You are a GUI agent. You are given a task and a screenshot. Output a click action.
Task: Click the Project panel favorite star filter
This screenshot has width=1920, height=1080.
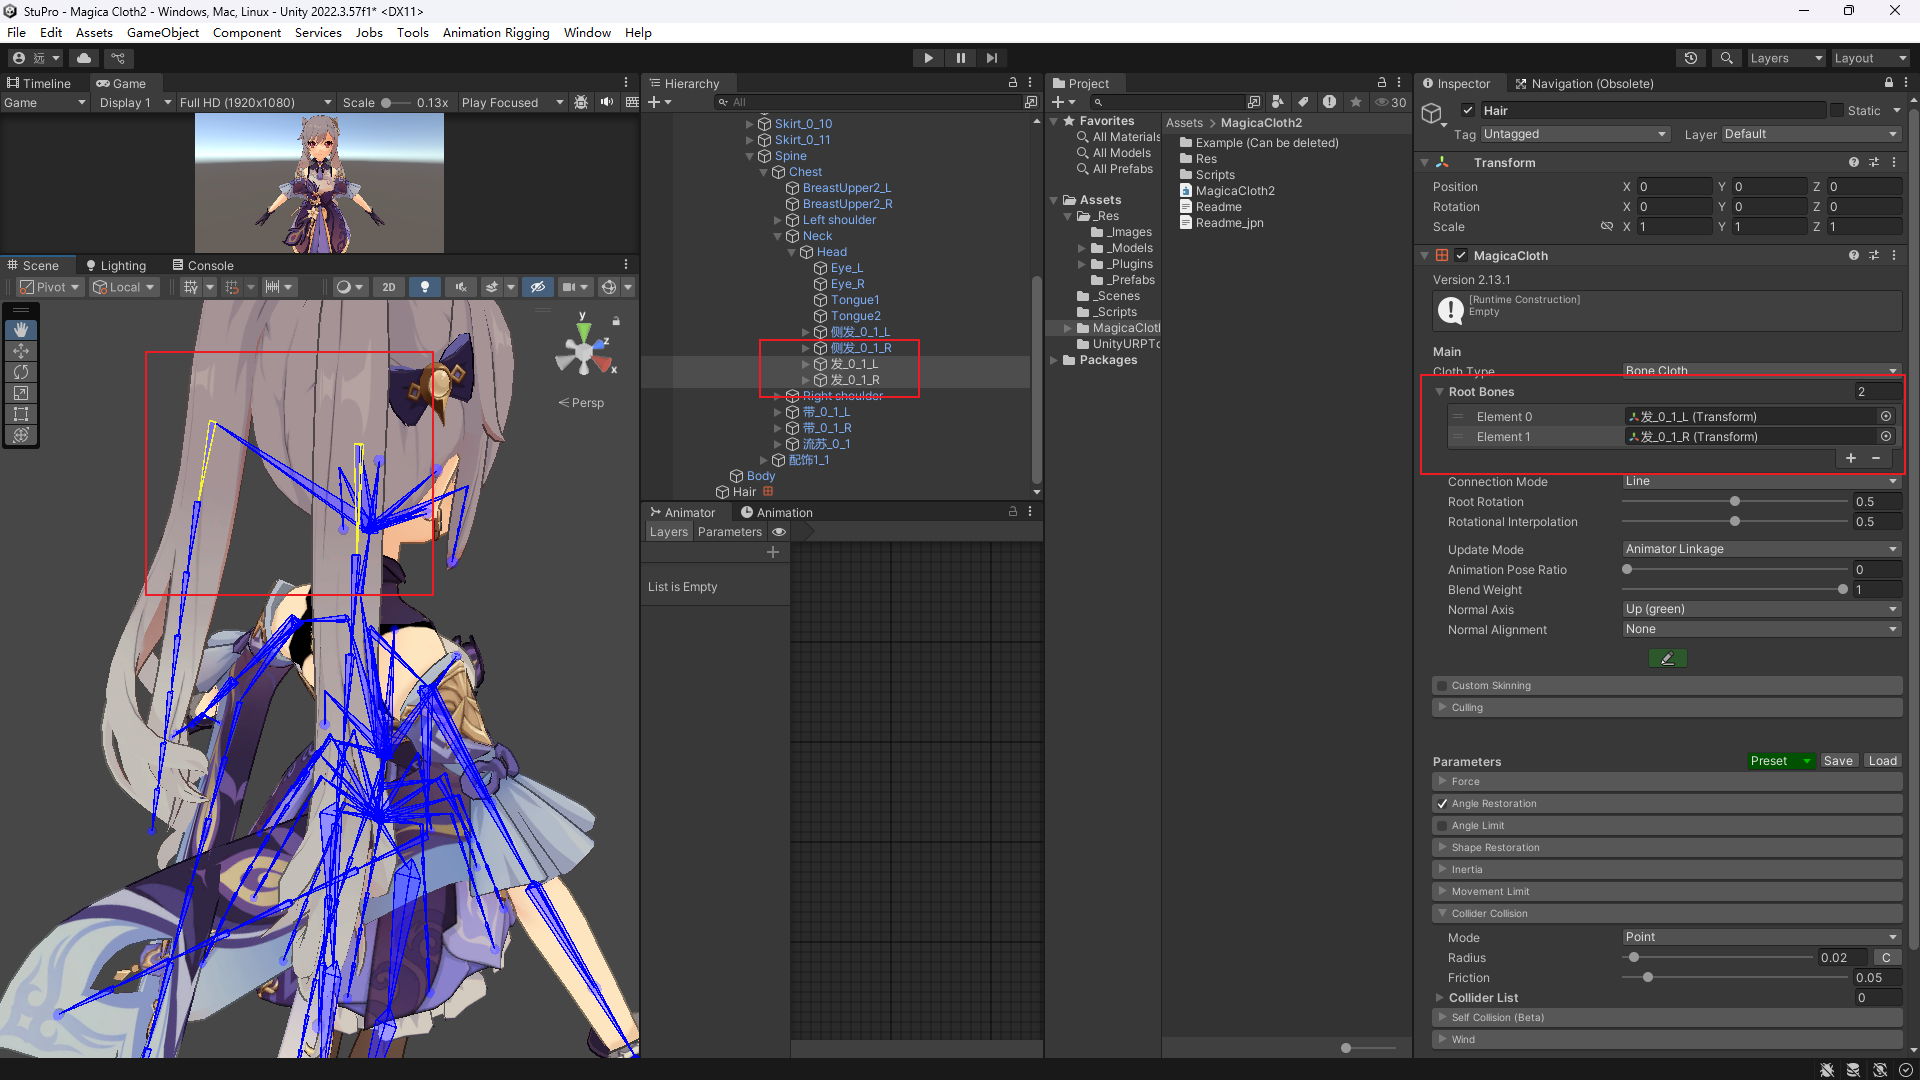[x=1356, y=102]
